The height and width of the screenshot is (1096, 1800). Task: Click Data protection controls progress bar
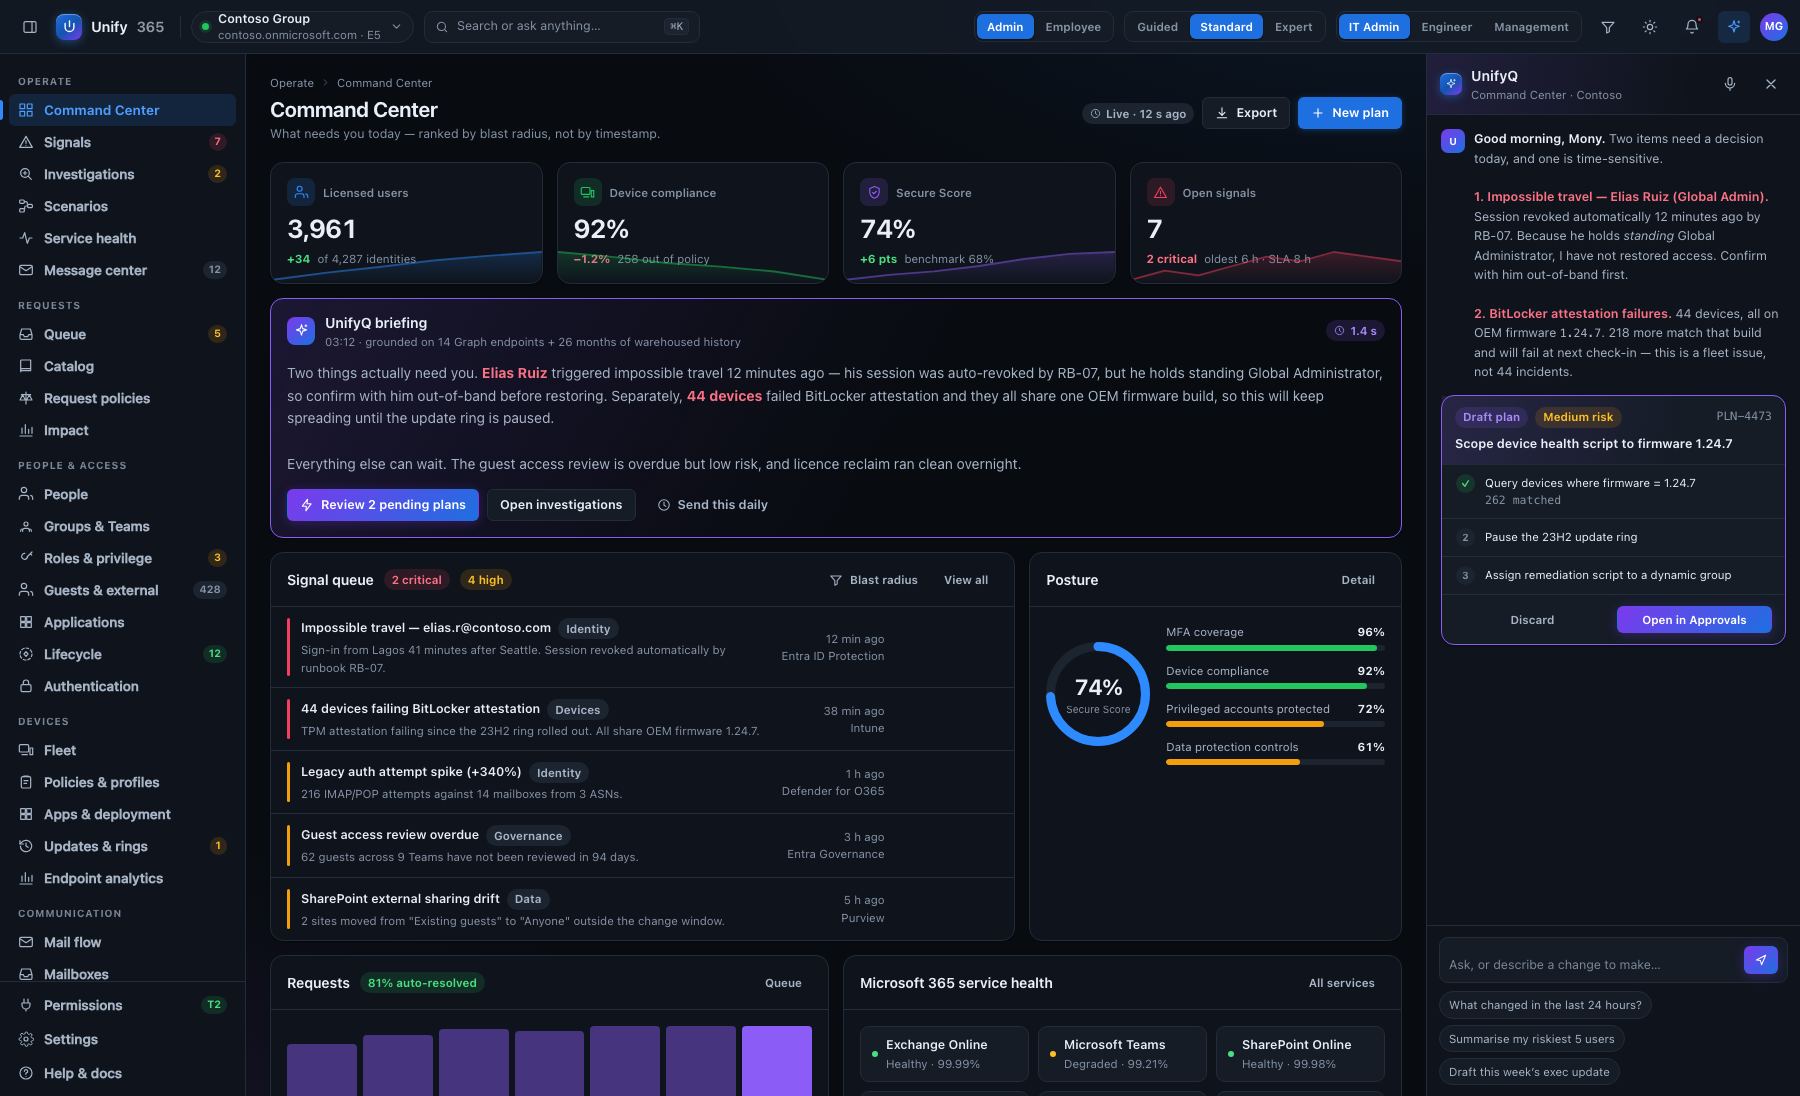click(1275, 763)
